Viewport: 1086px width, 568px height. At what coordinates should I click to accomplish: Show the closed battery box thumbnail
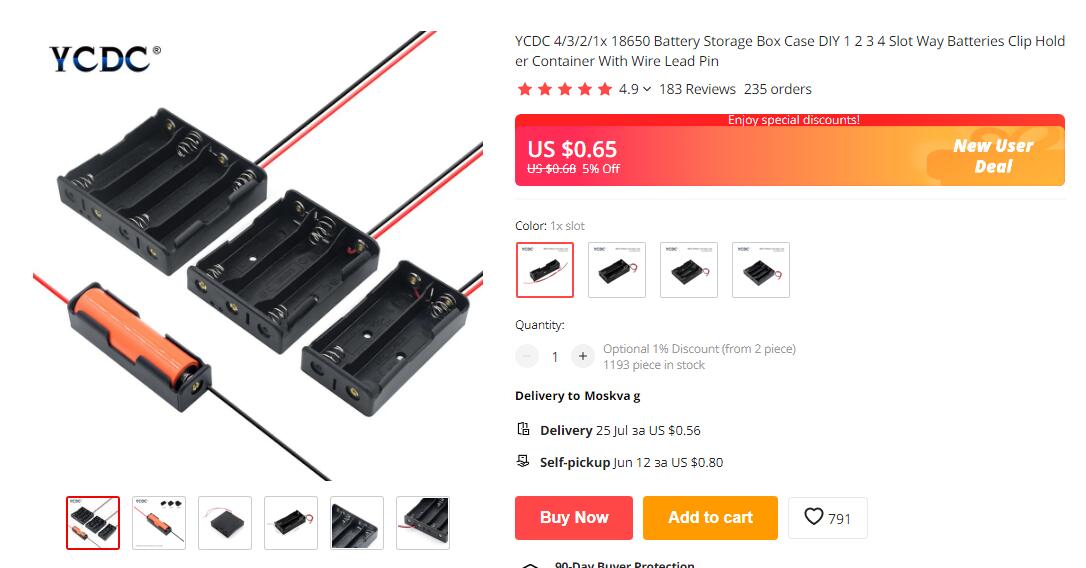coord(225,523)
